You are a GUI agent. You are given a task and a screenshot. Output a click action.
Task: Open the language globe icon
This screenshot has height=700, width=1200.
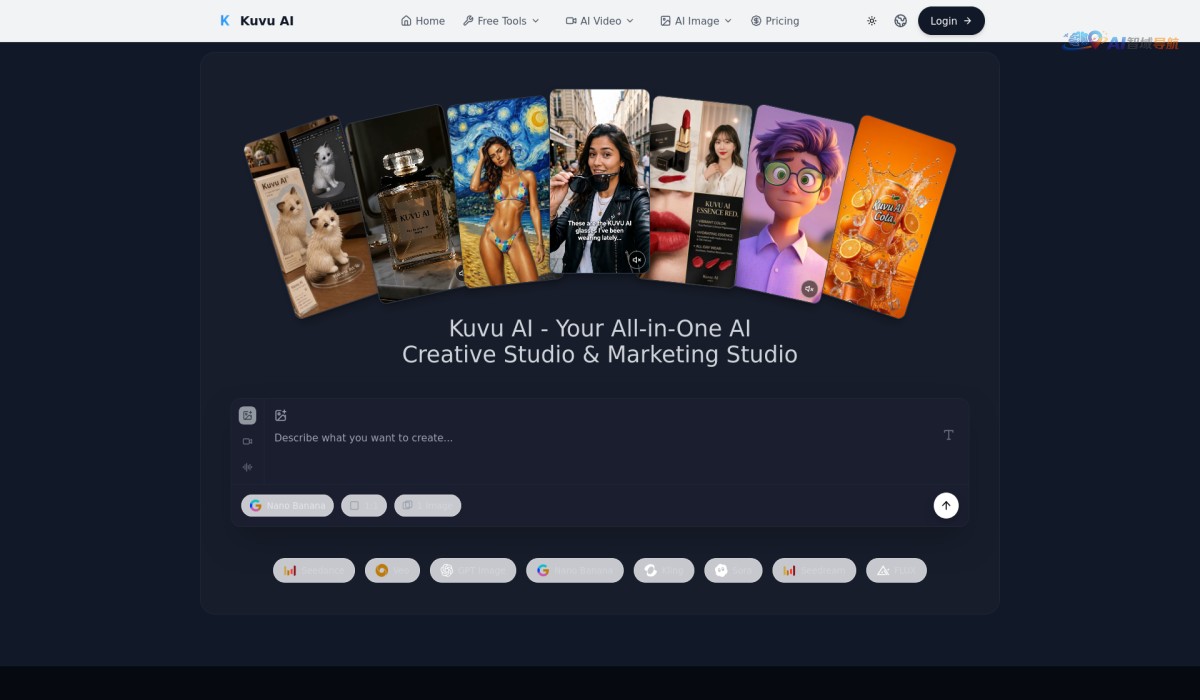pyautogui.click(x=900, y=20)
